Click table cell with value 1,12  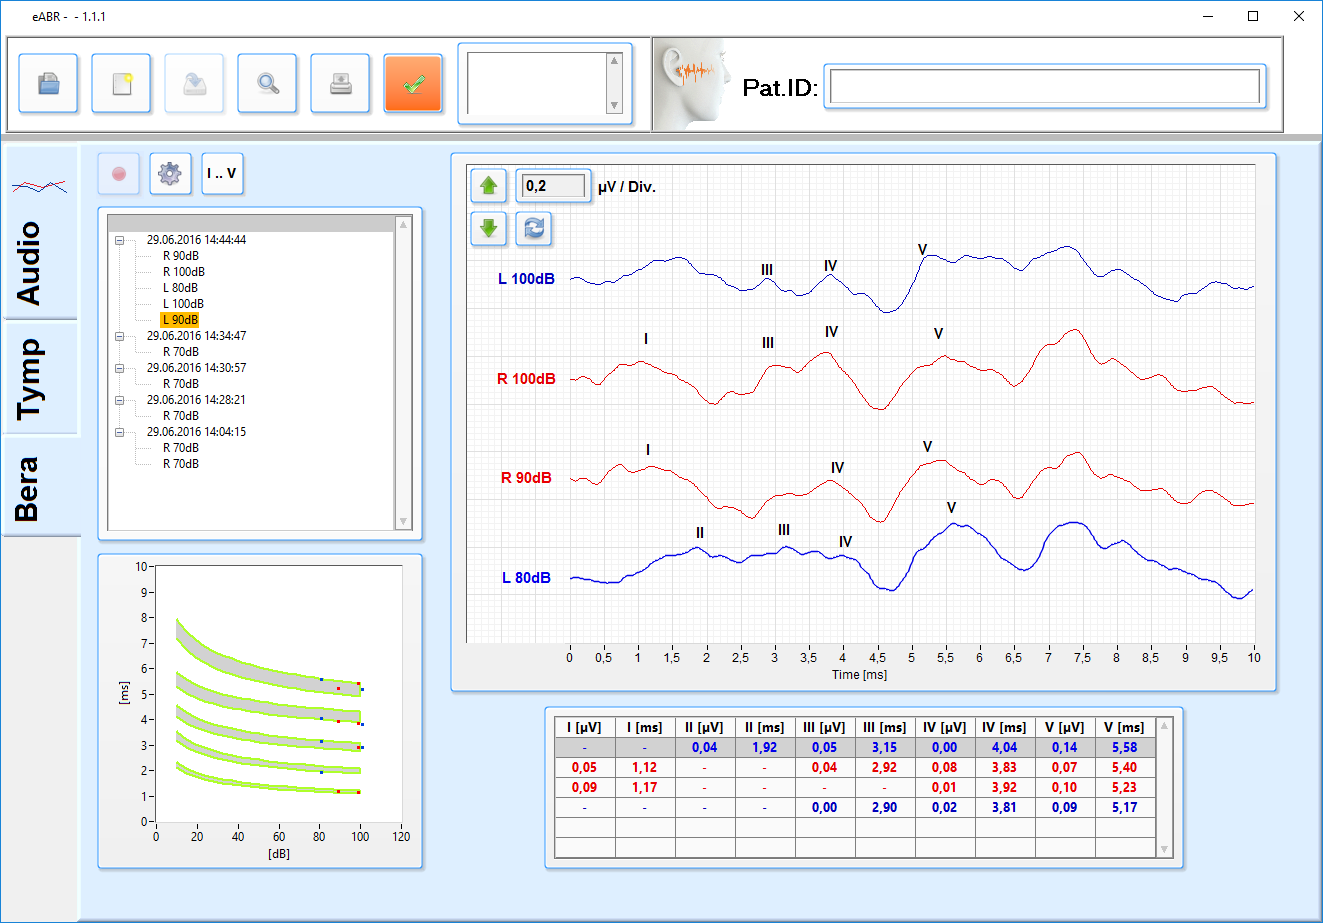[645, 767]
